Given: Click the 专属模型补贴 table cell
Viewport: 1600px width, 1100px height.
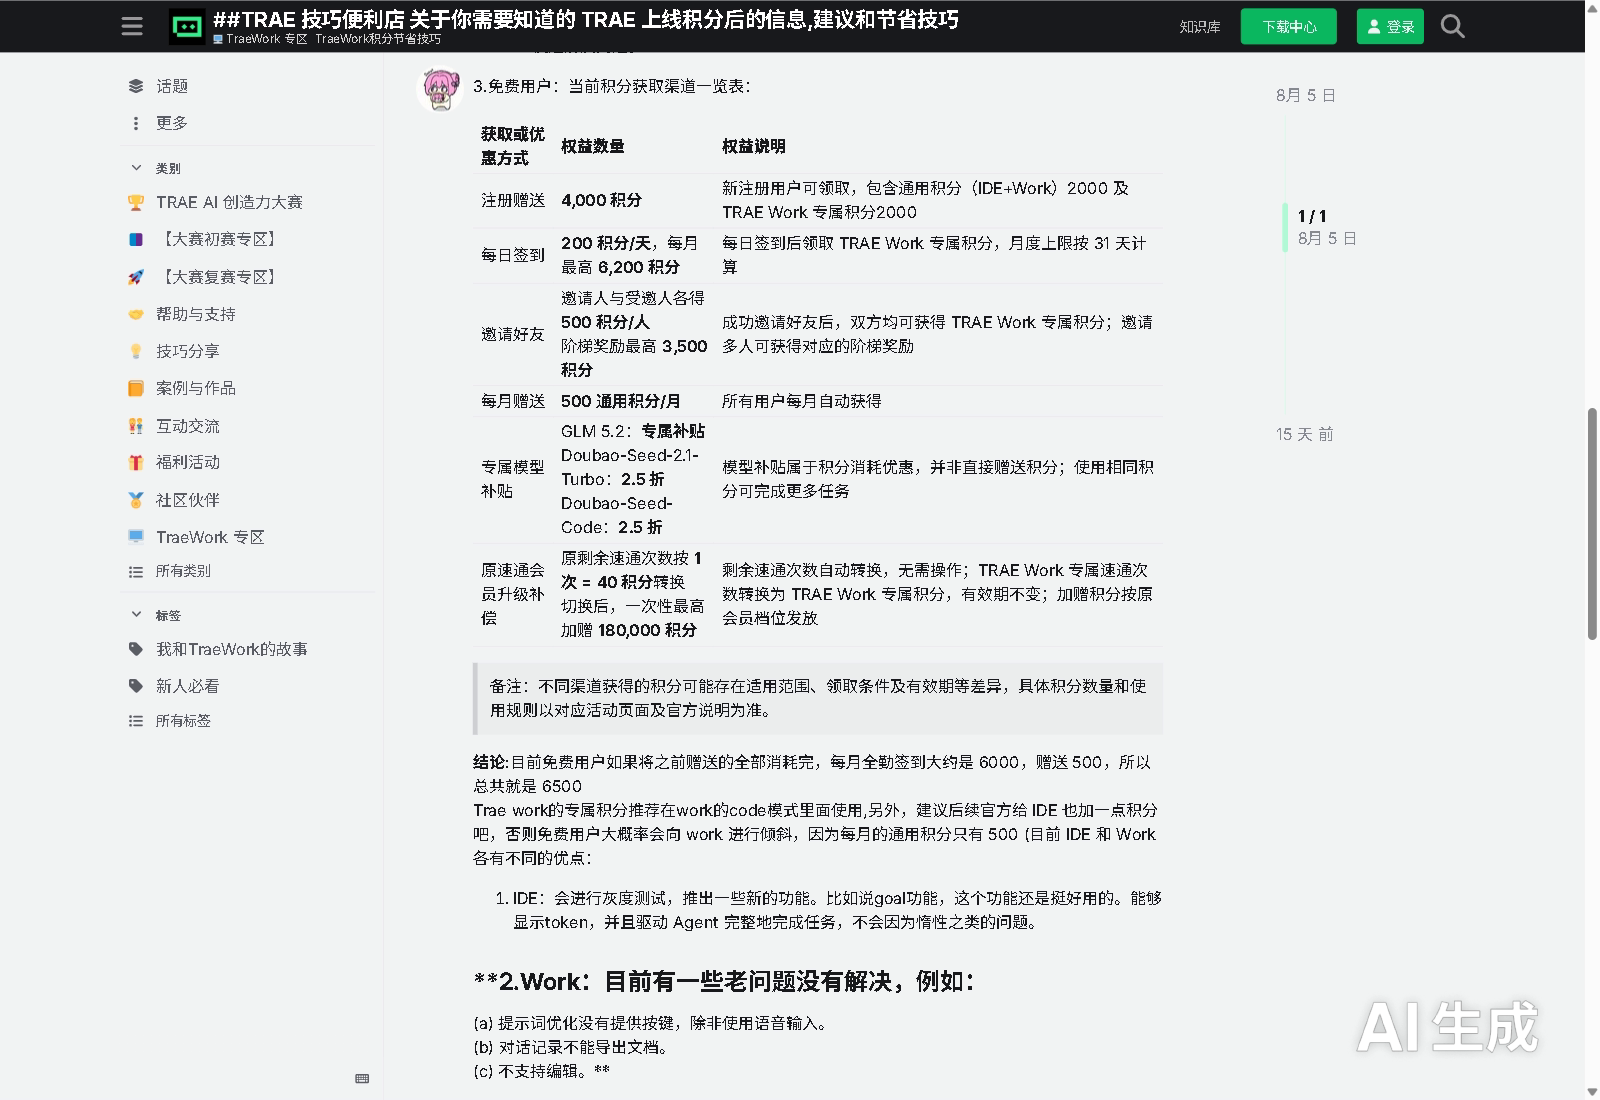Looking at the screenshot, I should [x=513, y=479].
